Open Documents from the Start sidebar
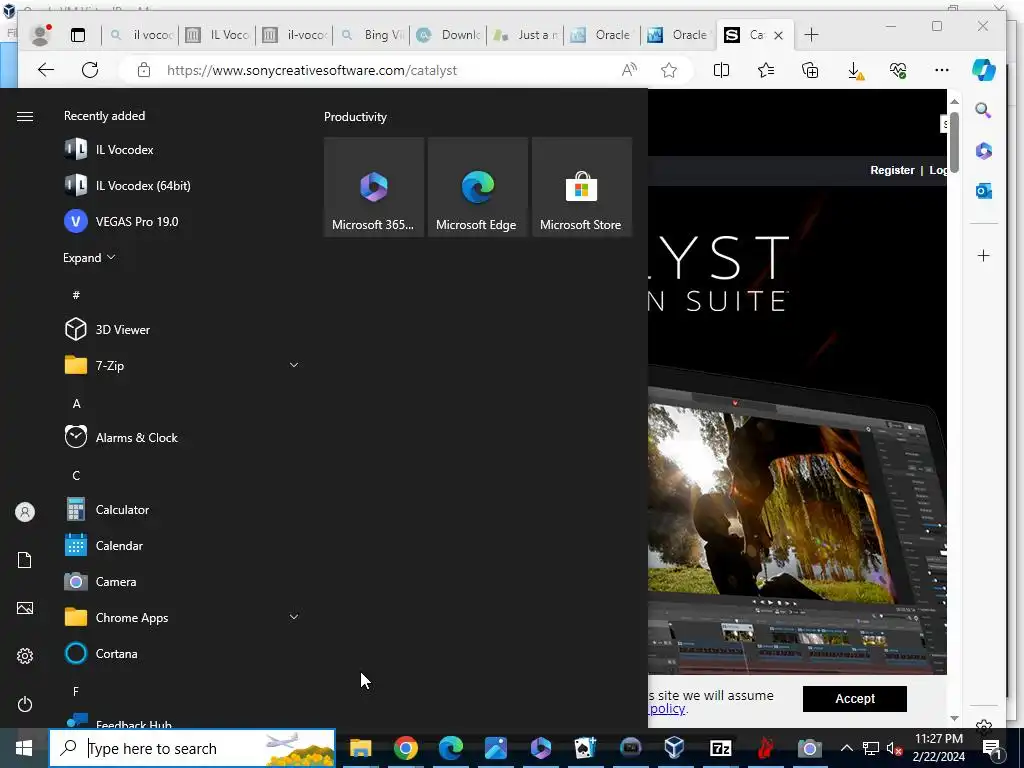 (25, 560)
